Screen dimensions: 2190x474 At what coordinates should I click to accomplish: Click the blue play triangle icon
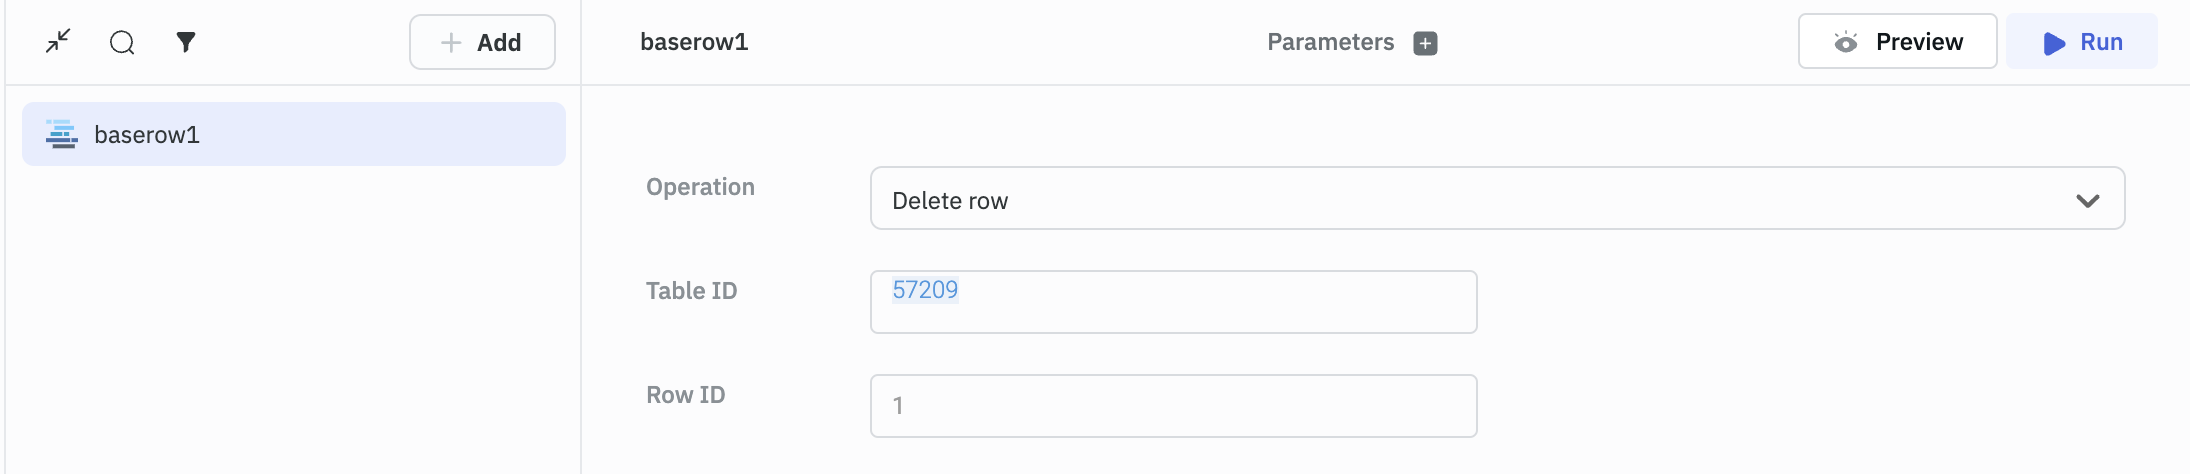pos(2054,43)
